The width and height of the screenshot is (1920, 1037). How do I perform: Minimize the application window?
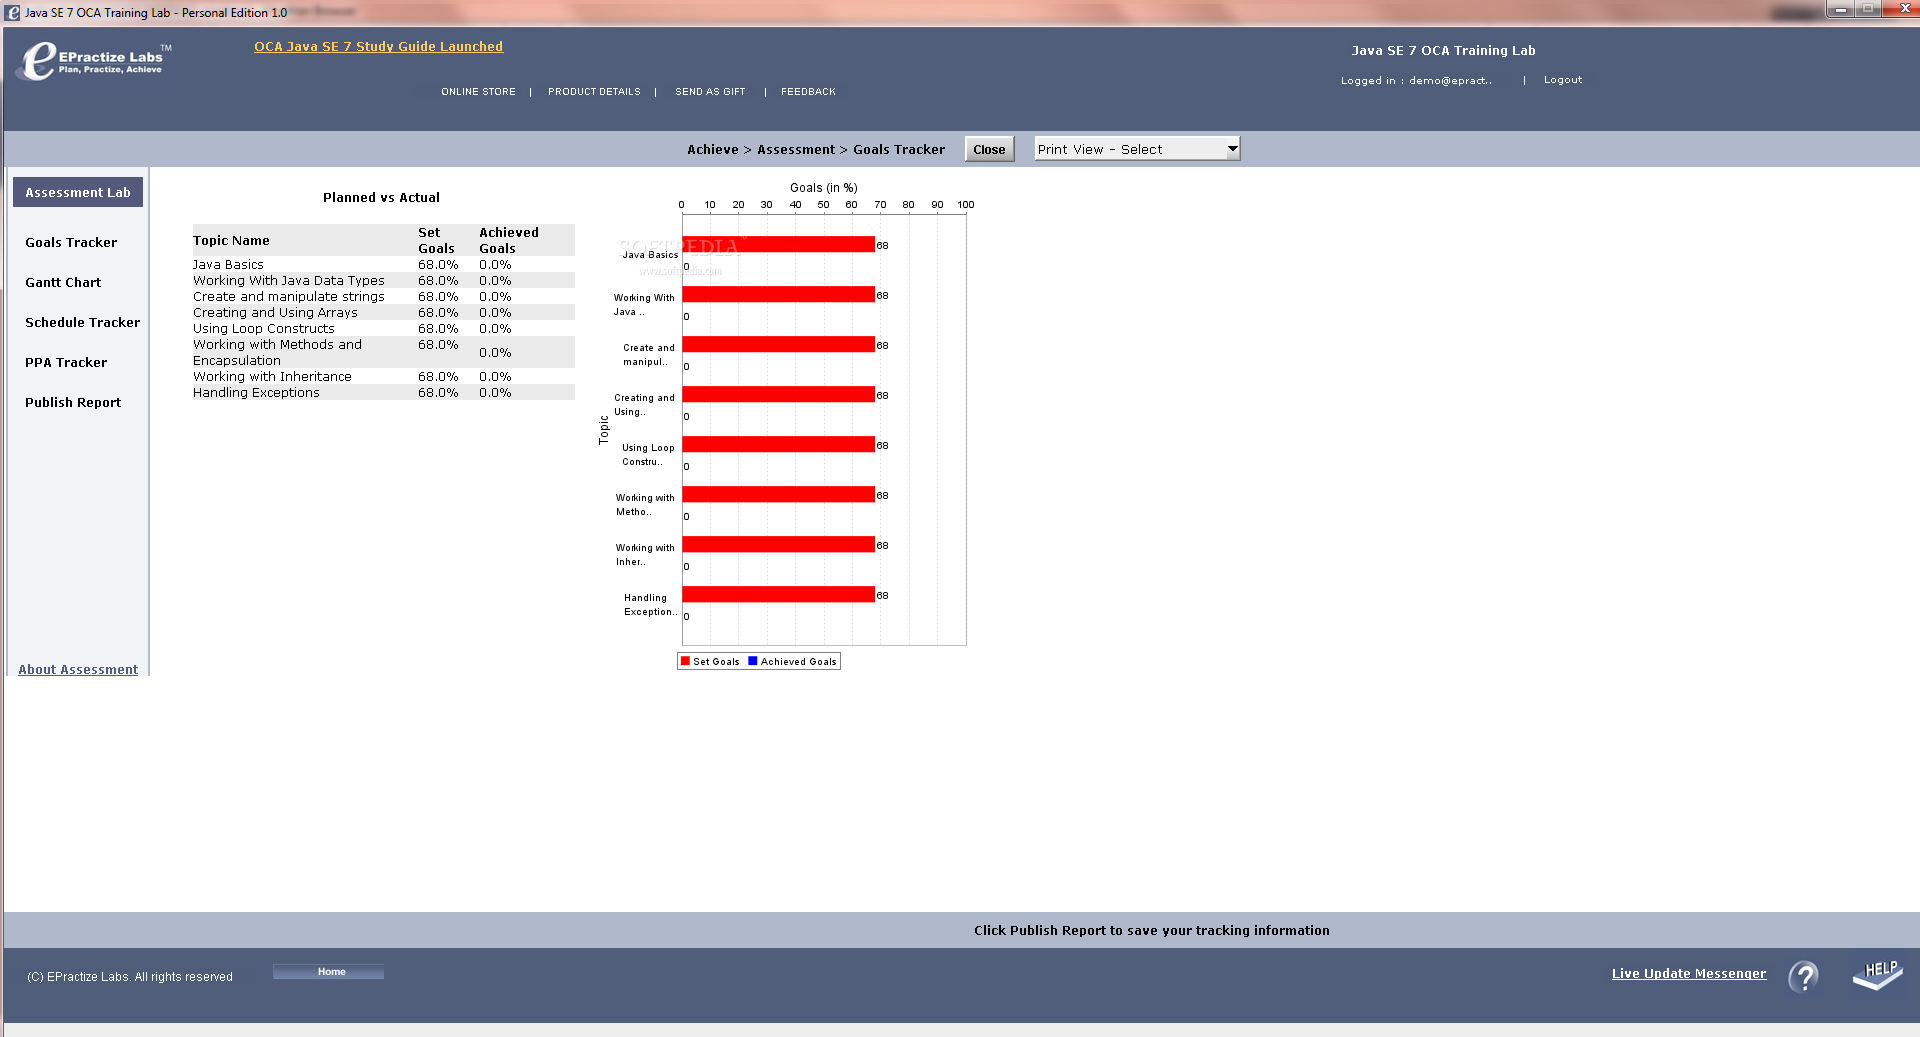click(1840, 10)
